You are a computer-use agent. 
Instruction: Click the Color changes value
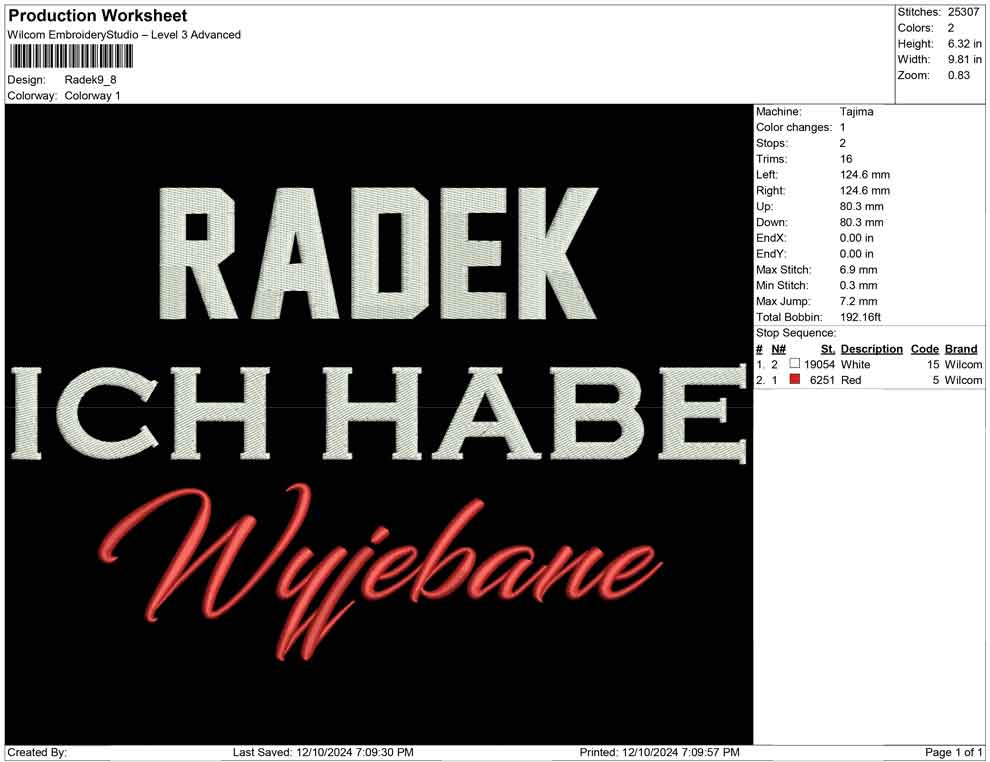pos(840,127)
